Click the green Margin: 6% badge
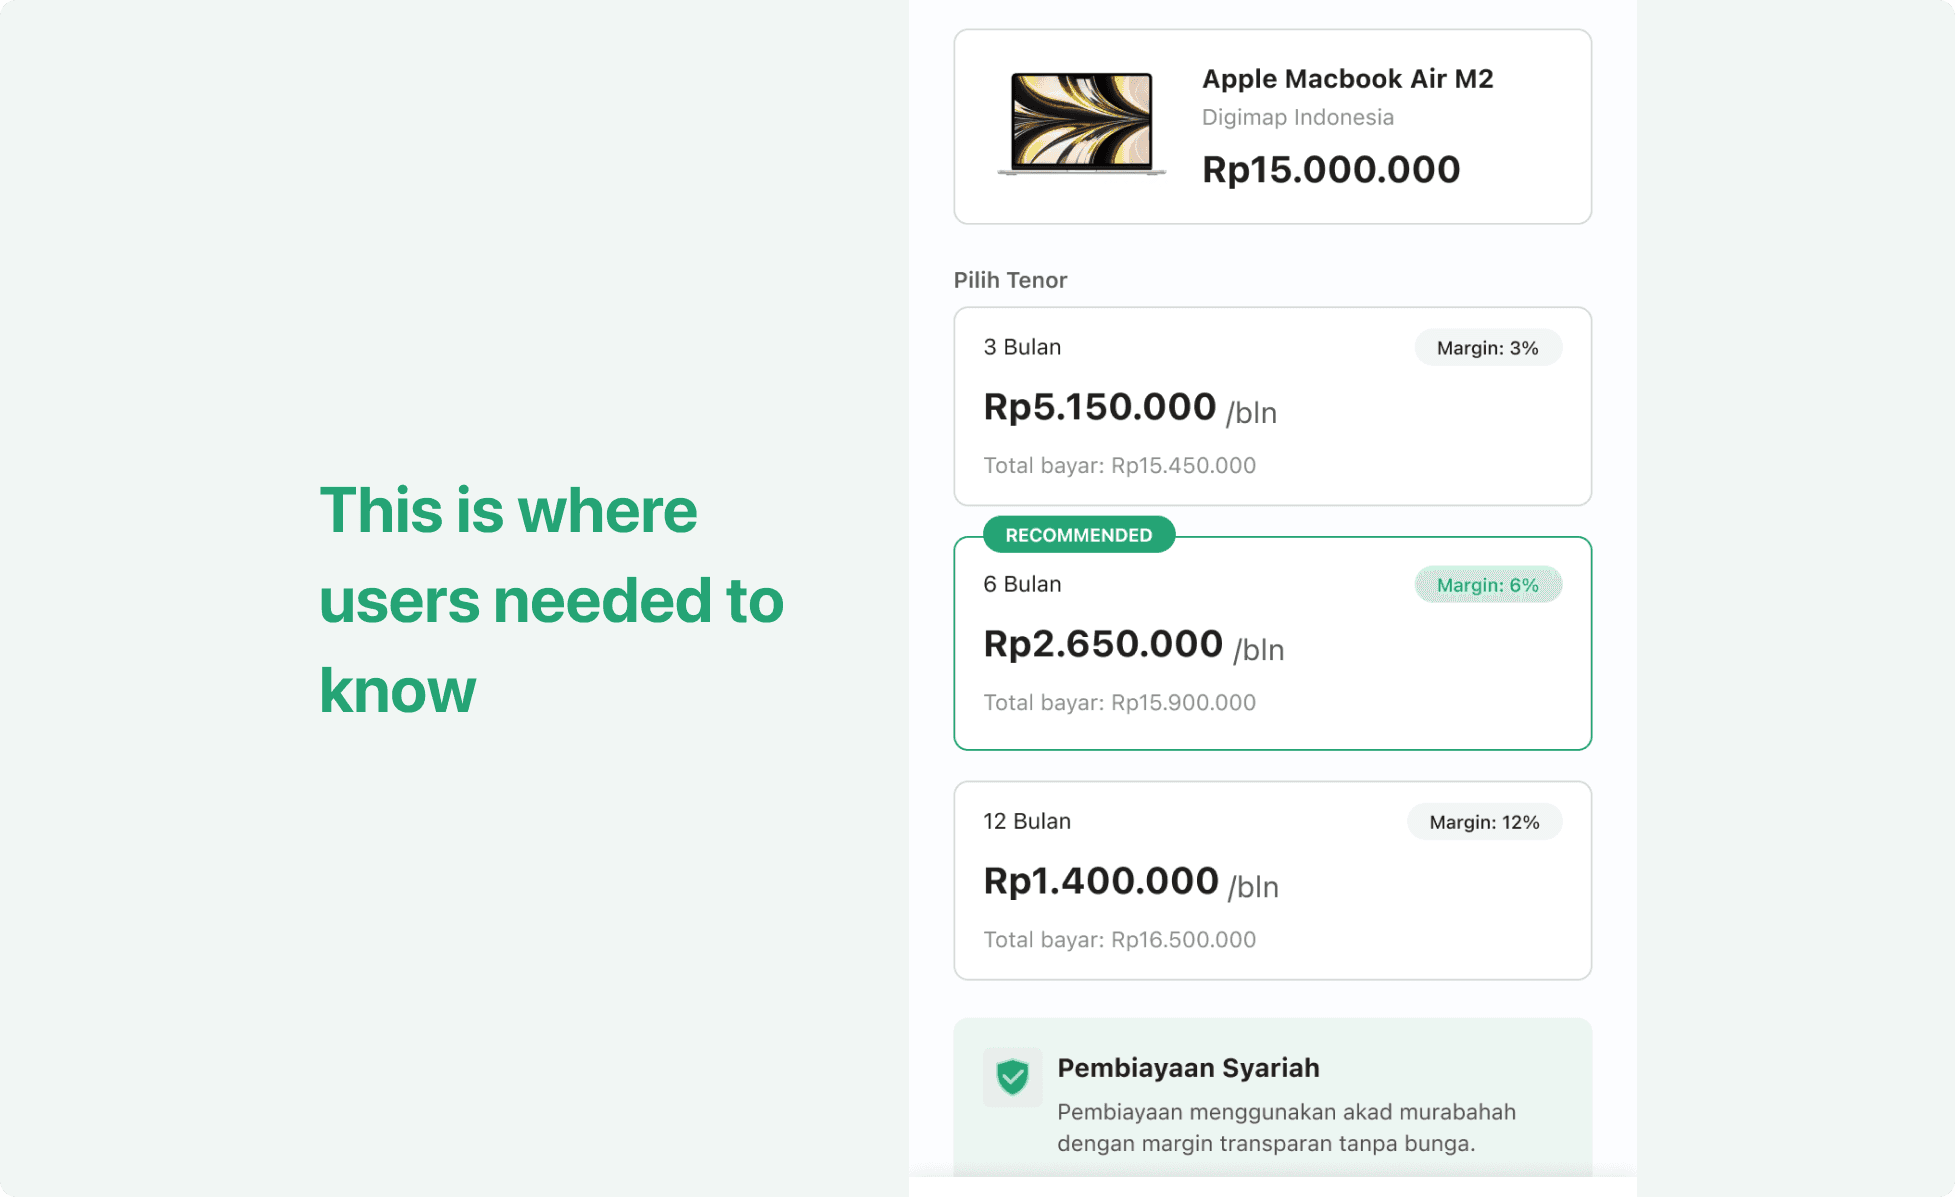The image size is (1955, 1197). click(x=1487, y=585)
